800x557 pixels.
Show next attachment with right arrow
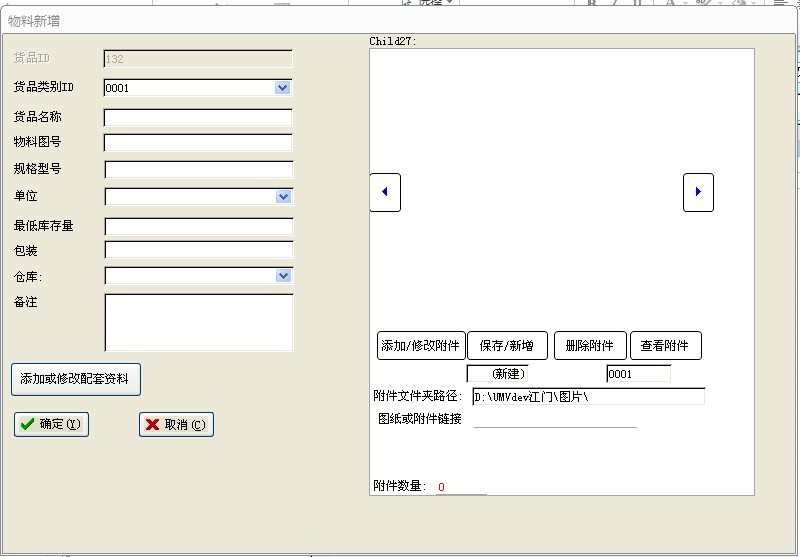698,192
